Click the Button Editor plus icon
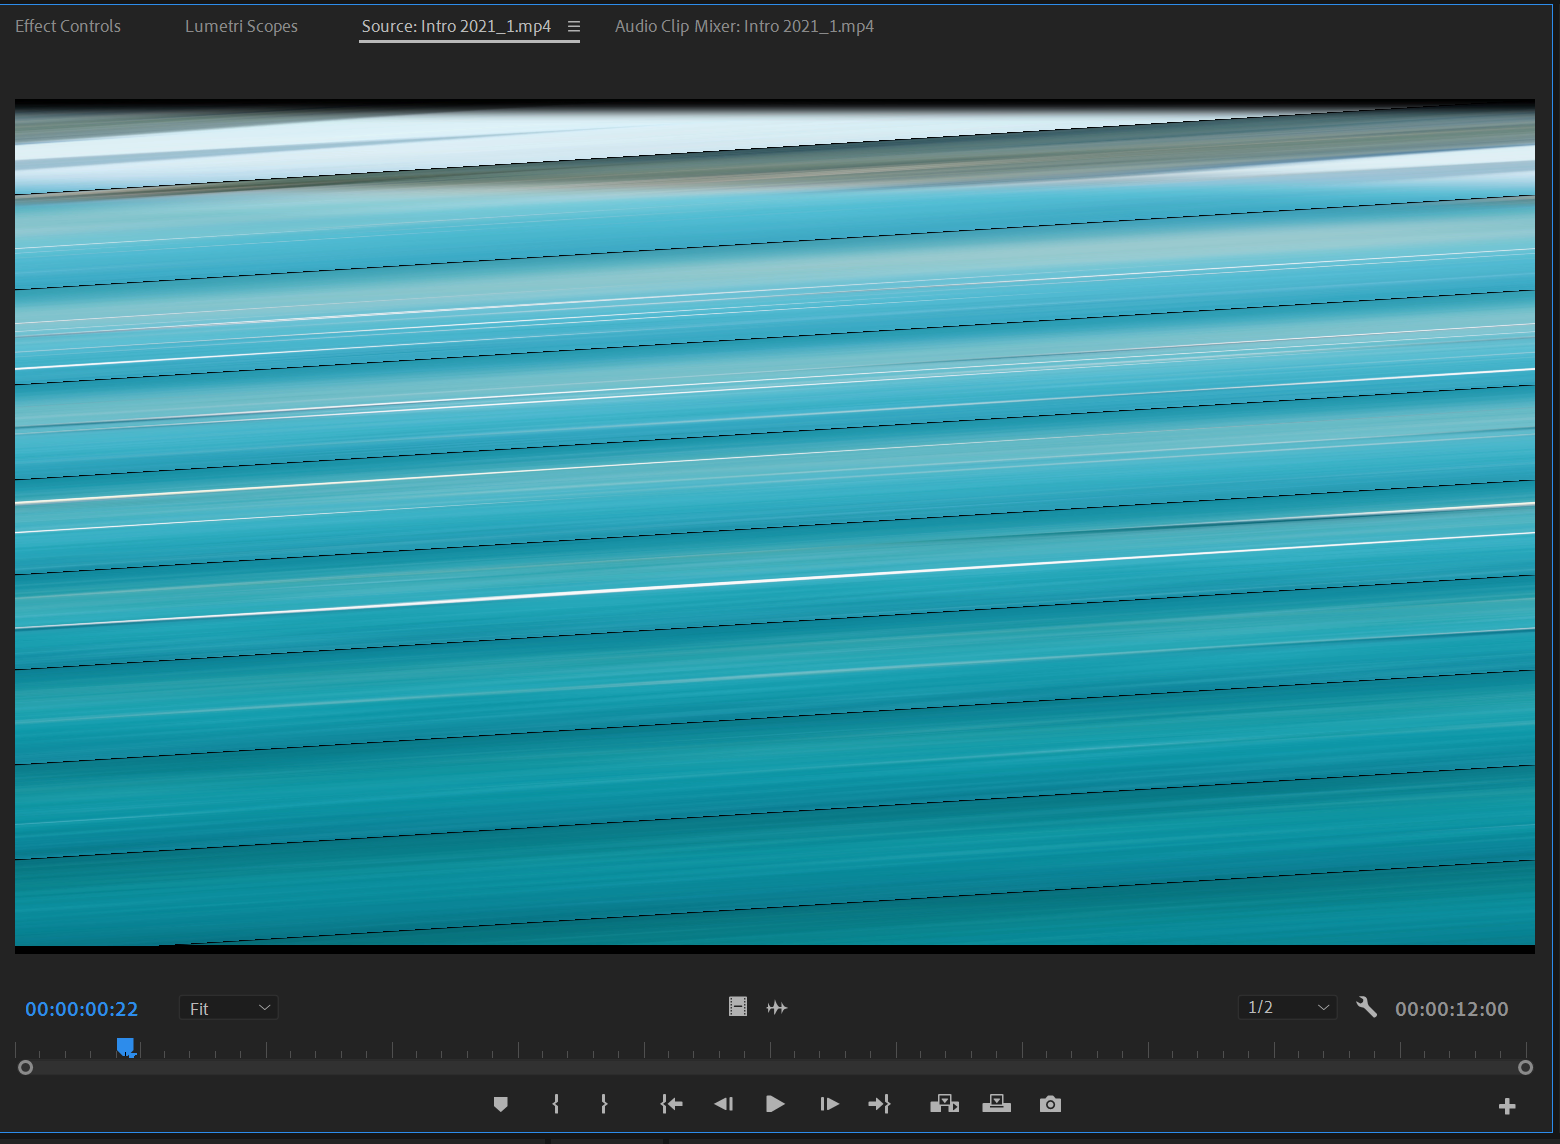 tap(1506, 1106)
